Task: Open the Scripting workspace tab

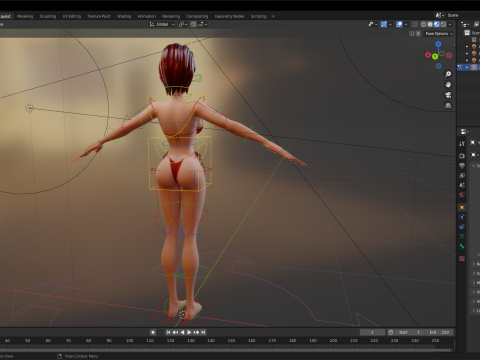Action: click(x=258, y=16)
